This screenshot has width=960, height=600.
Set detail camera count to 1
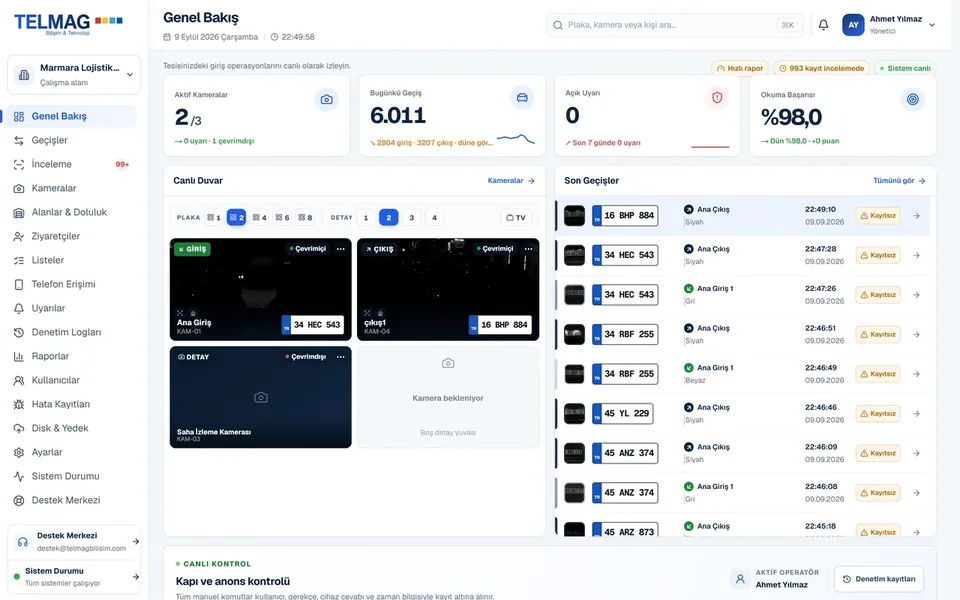click(x=366, y=217)
